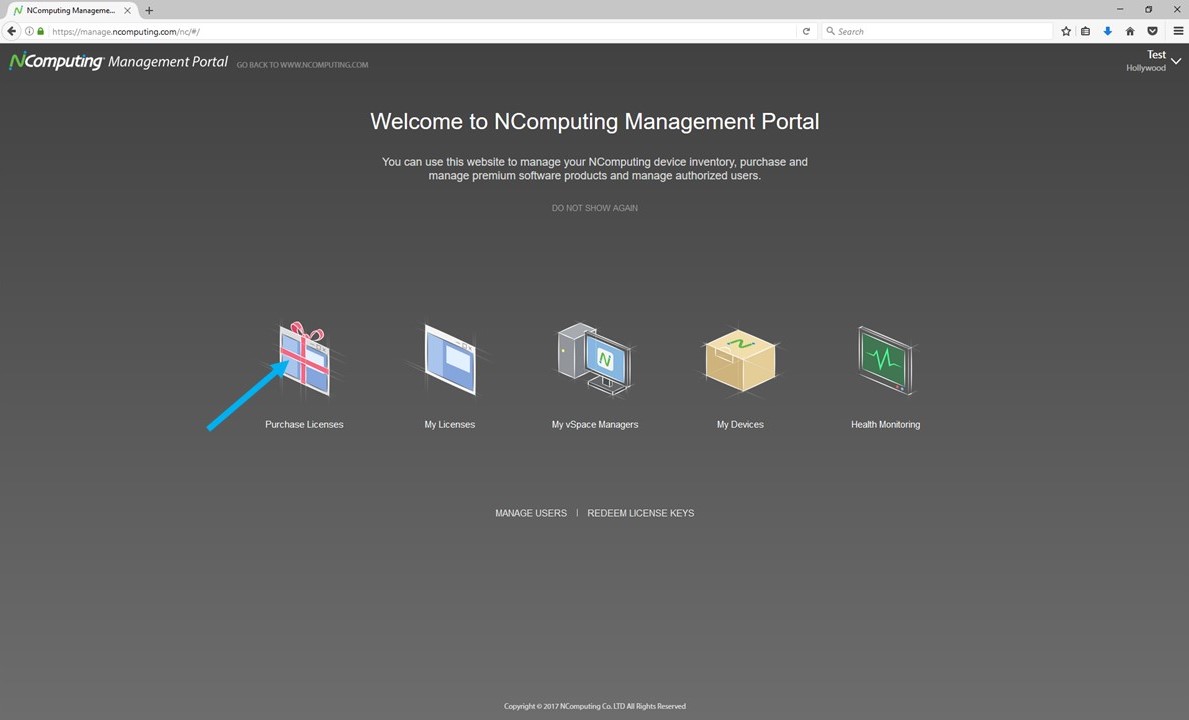This screenshot has width=1189, height=720.
Task: Close the NComputing Management tab
Action: coord(127,11)
